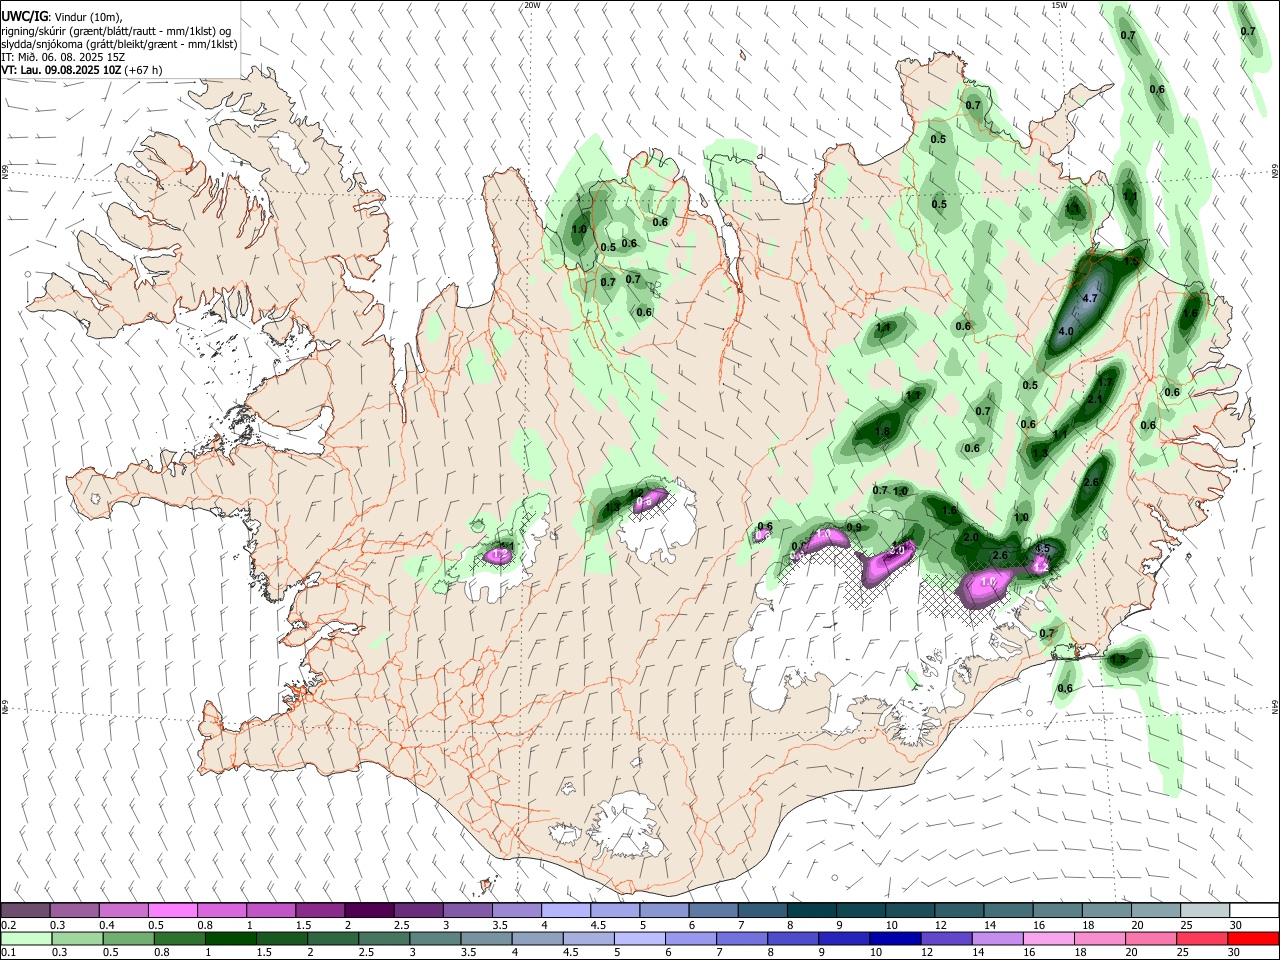The width and height of the screenshot is (1280, 960).
Task: Click the 'IT: Mið. 06. 08. 2025 15Z' line
Action: pyautogui.click(x=63, y=57)
